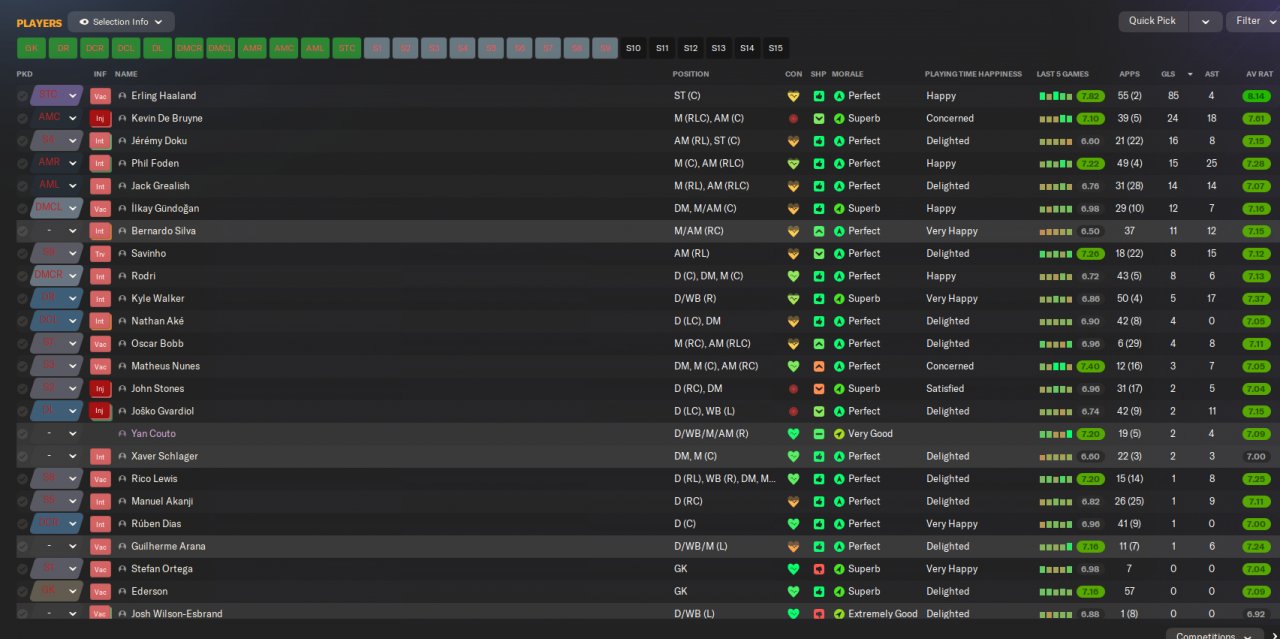Click the condition heart icon for Erling Haaland

(x=794, y=96)
